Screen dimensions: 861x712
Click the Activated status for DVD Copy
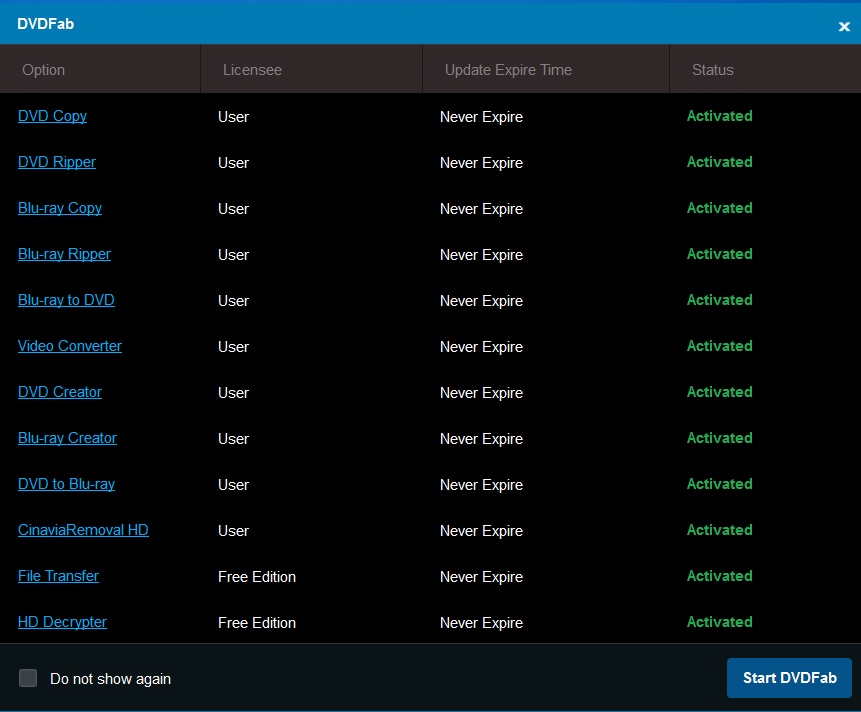(719, 116)
